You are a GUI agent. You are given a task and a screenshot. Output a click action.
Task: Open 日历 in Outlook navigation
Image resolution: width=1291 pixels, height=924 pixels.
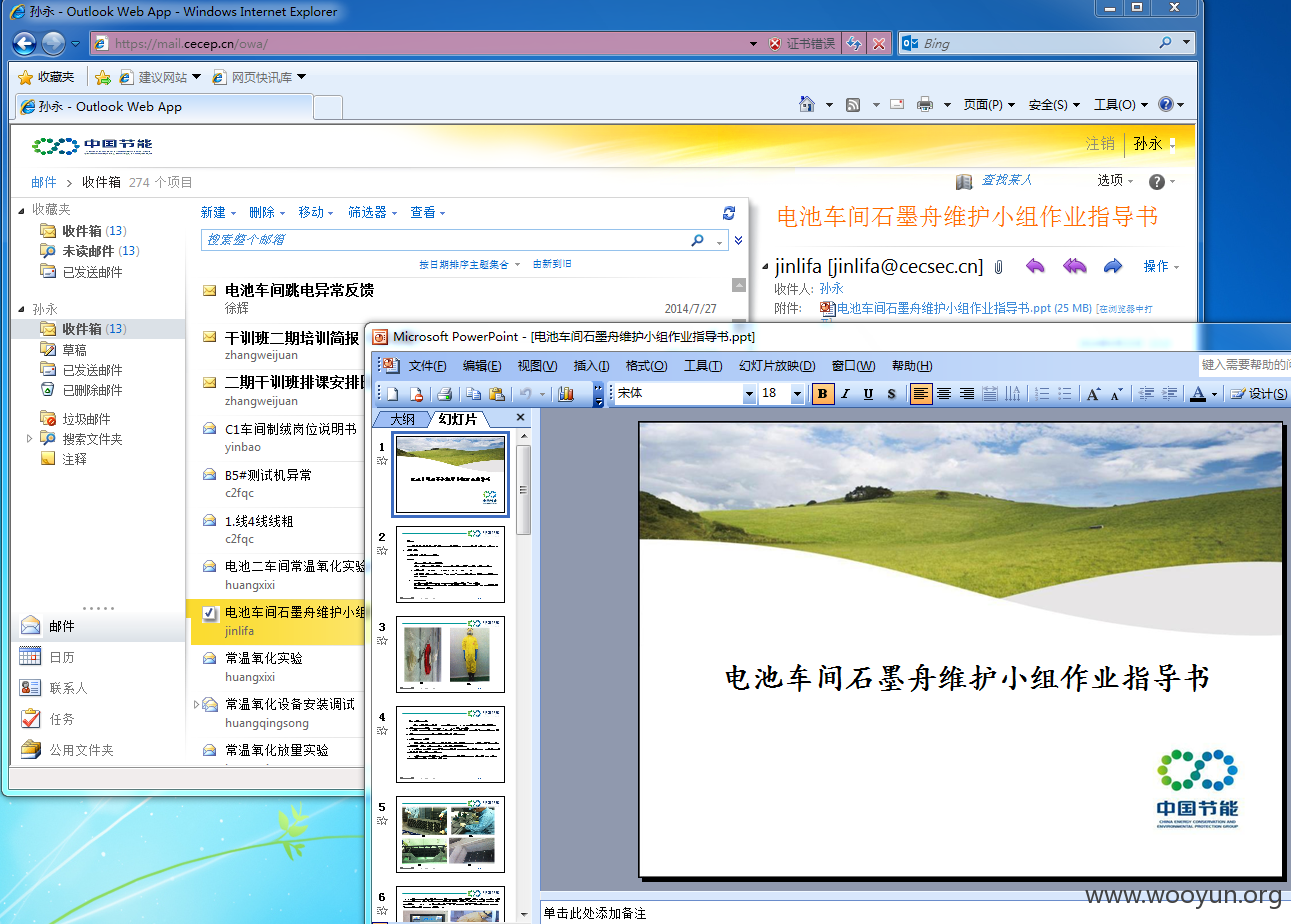62,657
